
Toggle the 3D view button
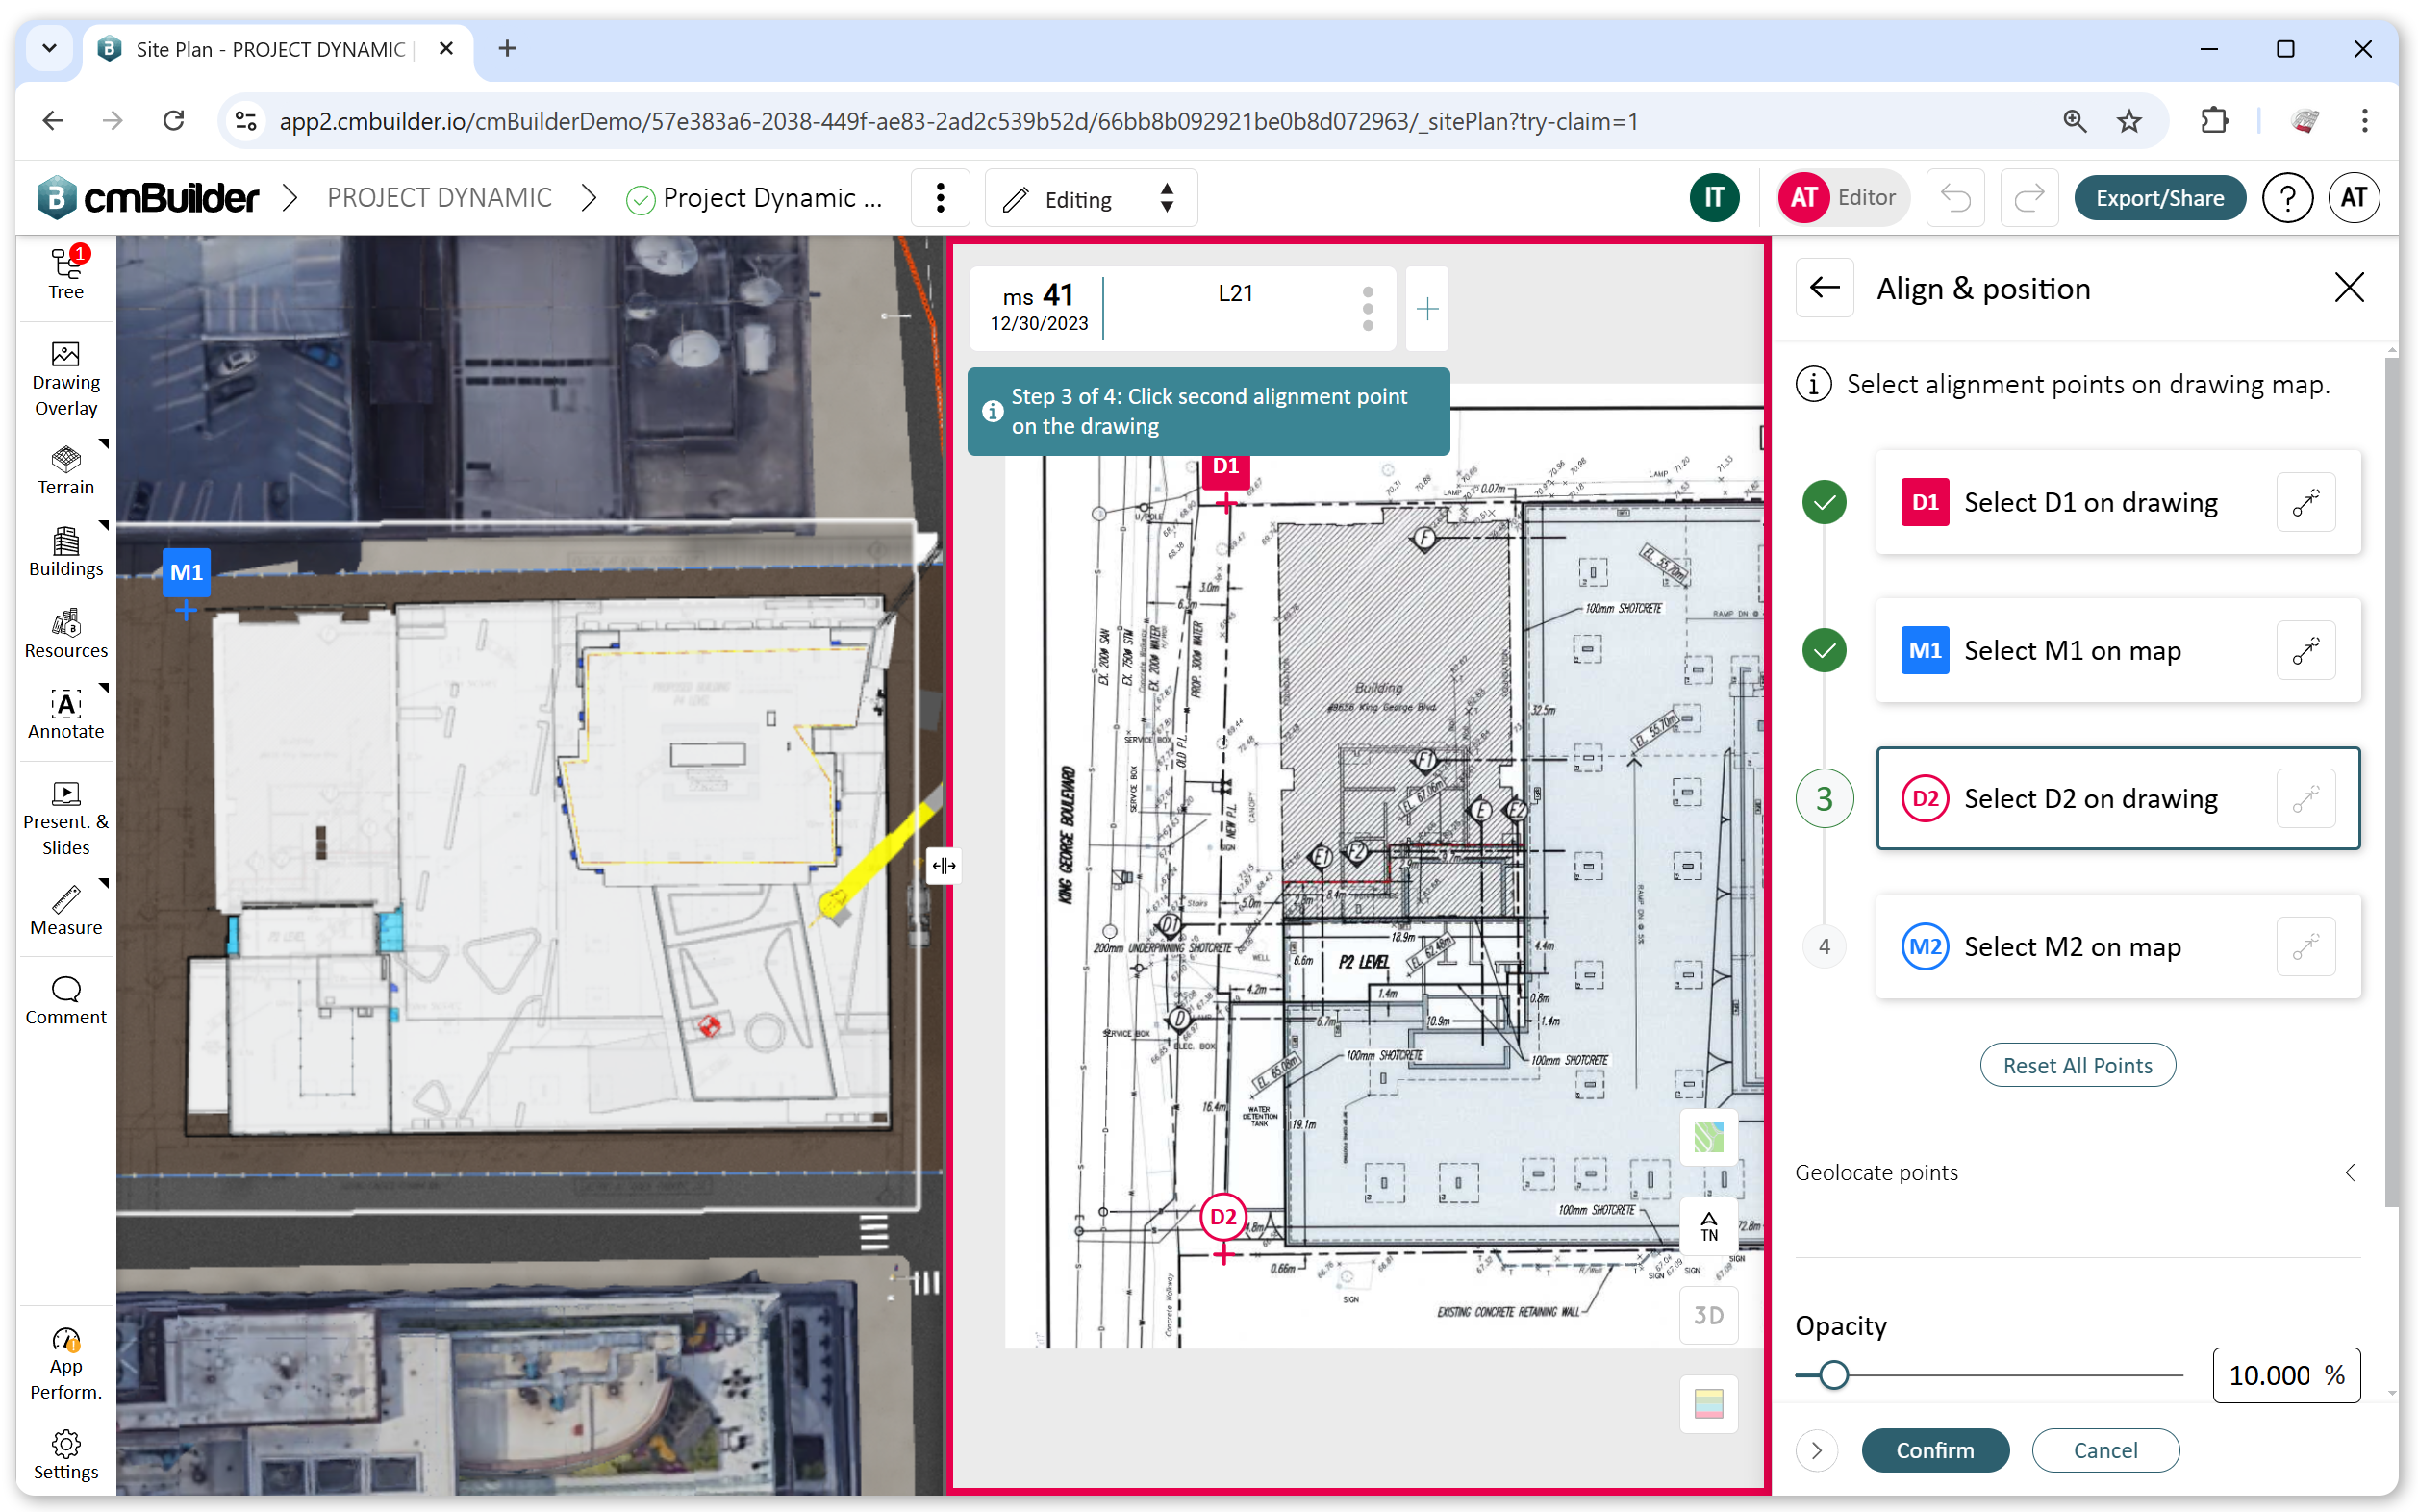coord(1708,1316)
